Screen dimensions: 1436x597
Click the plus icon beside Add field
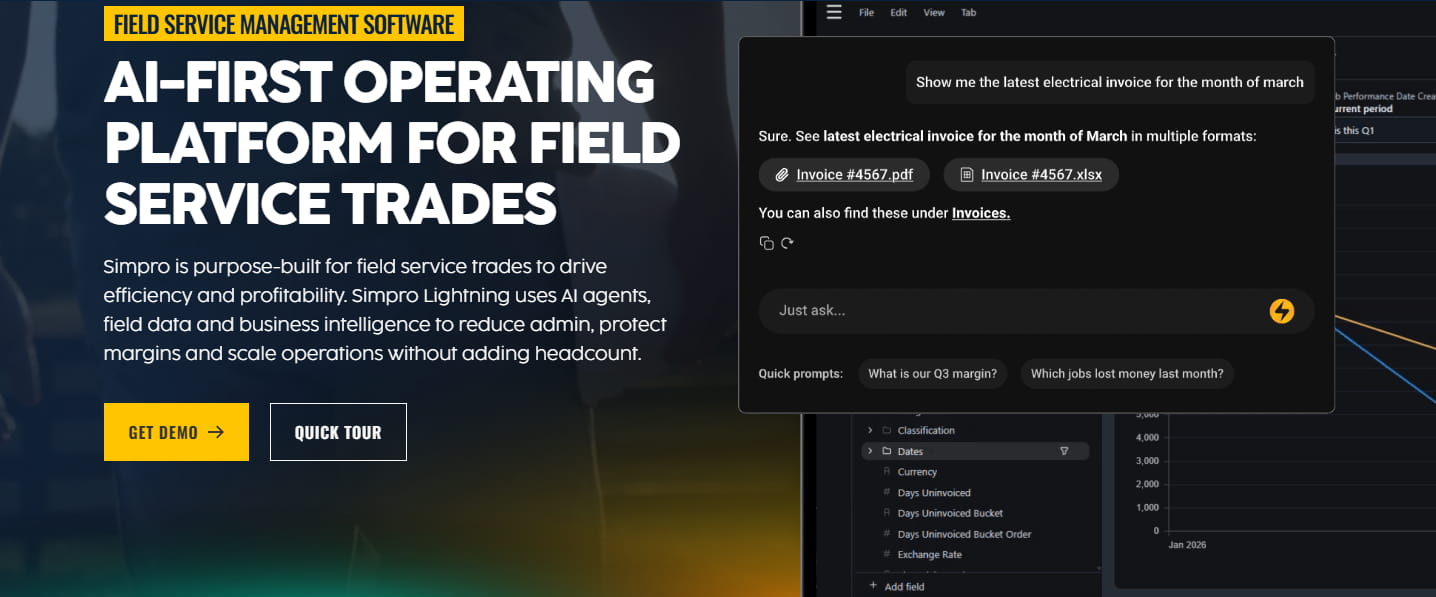click(873, 586)
